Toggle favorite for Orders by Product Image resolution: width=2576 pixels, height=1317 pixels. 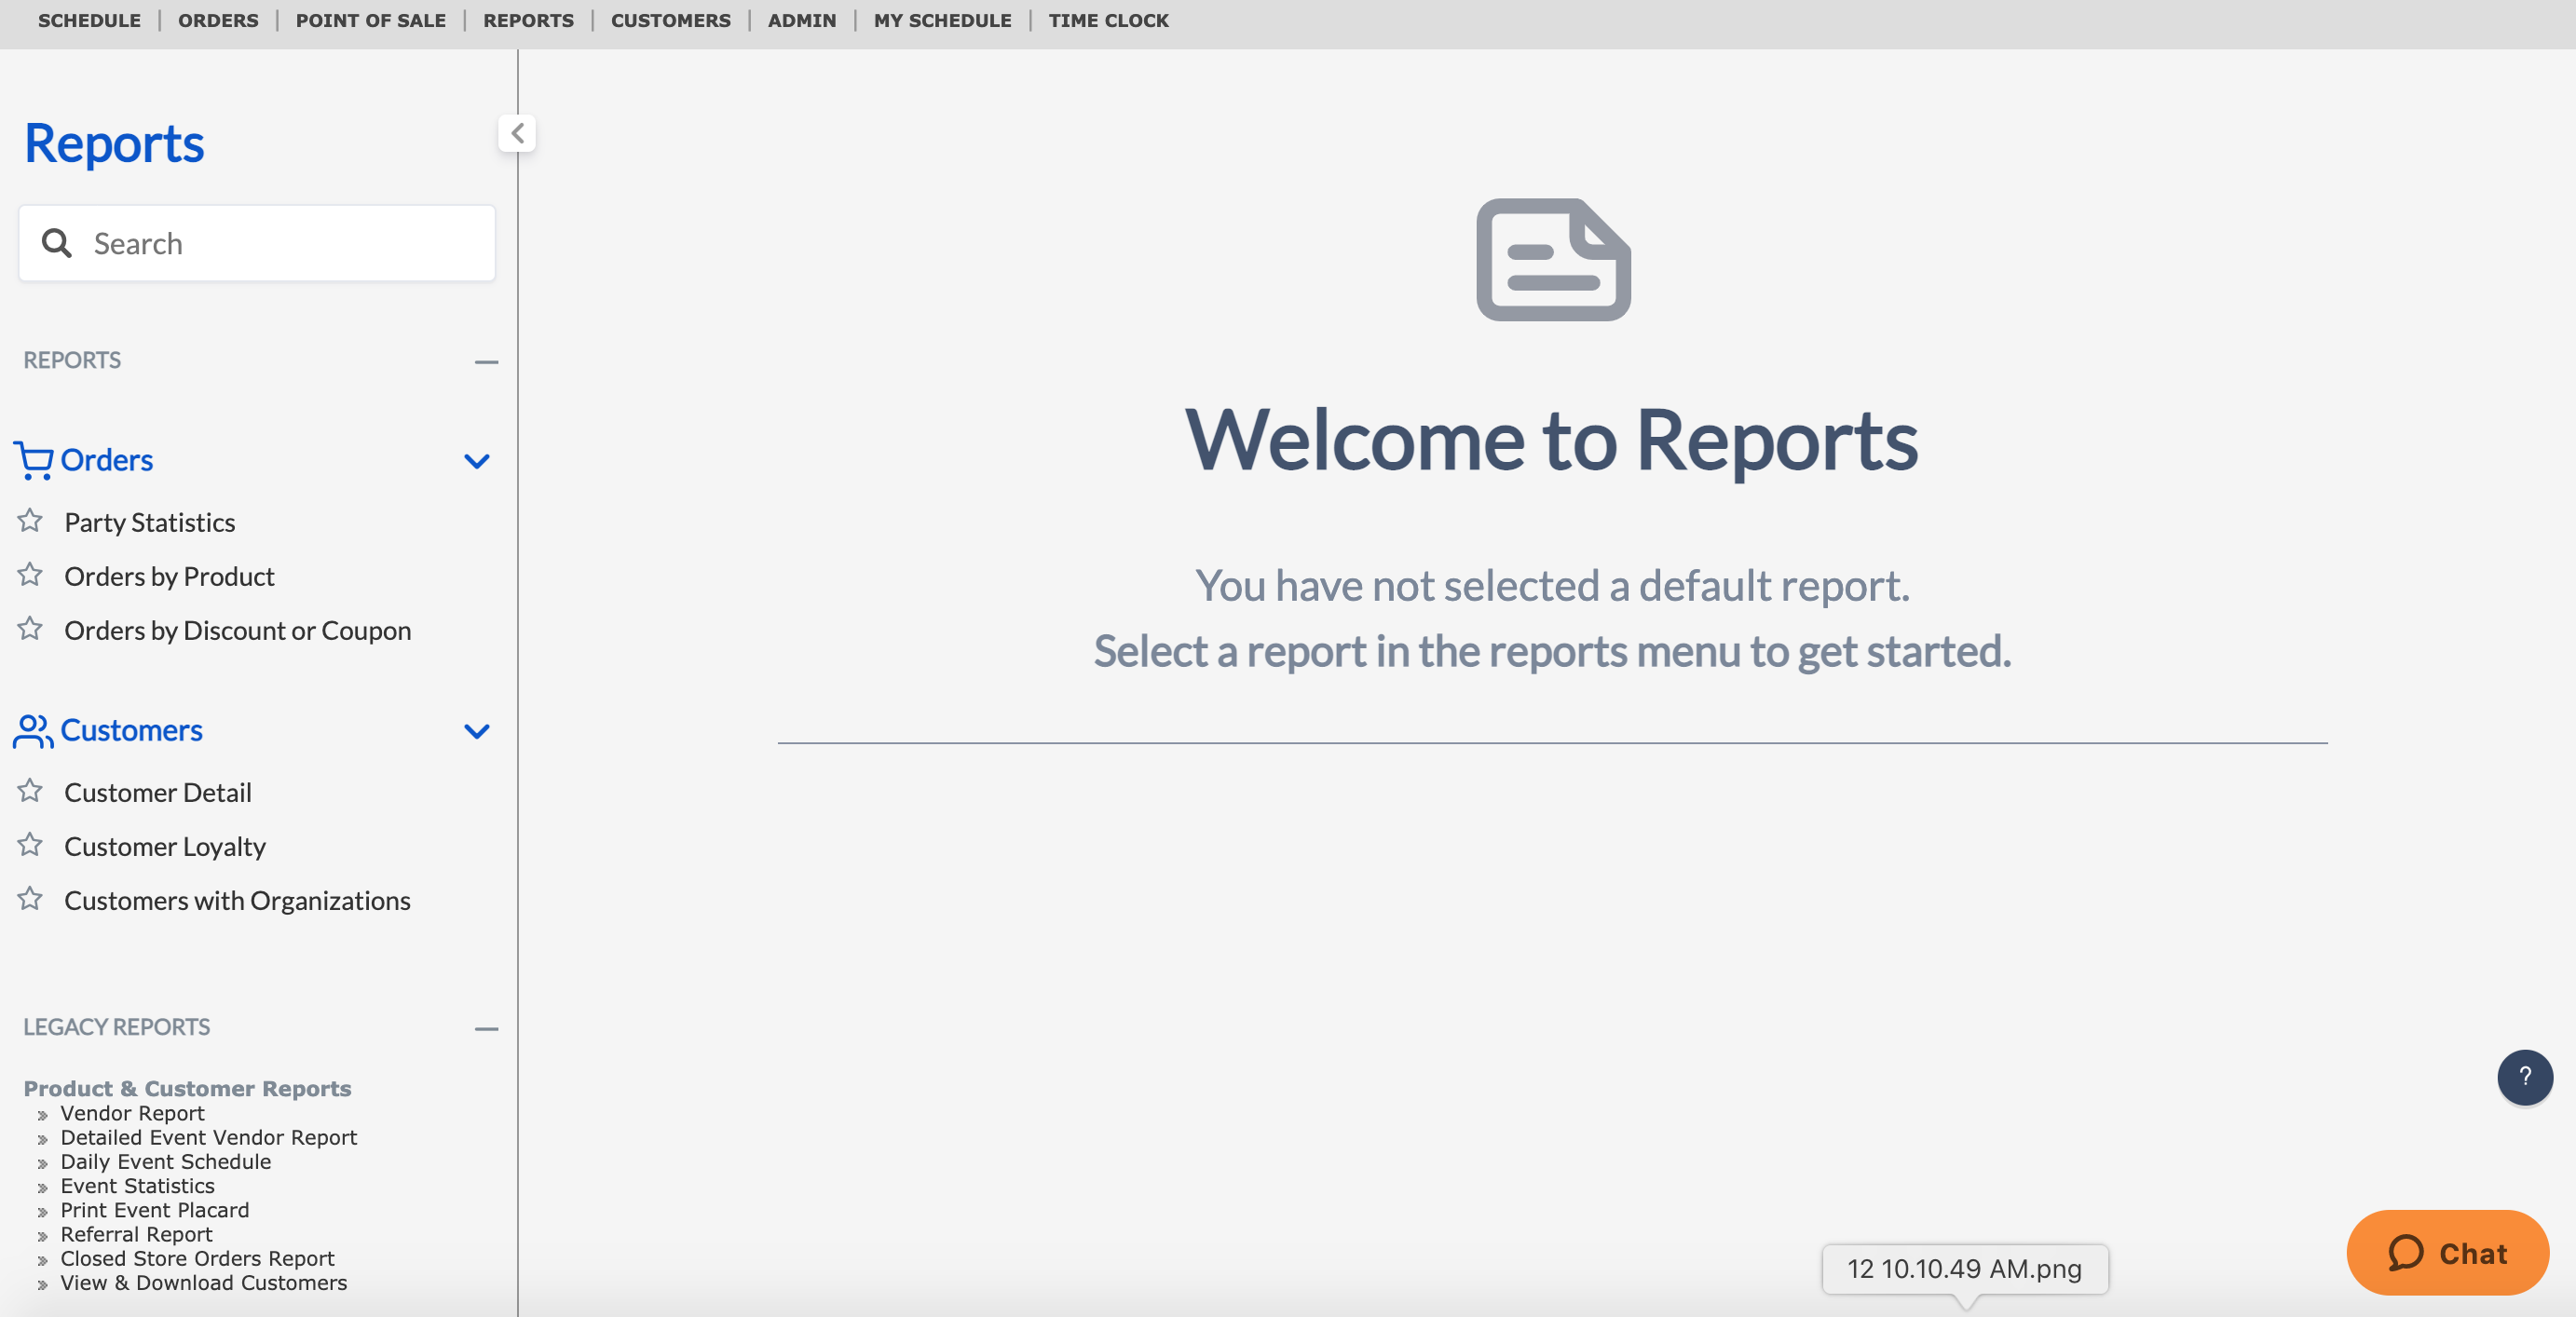(x=30, y=575)
